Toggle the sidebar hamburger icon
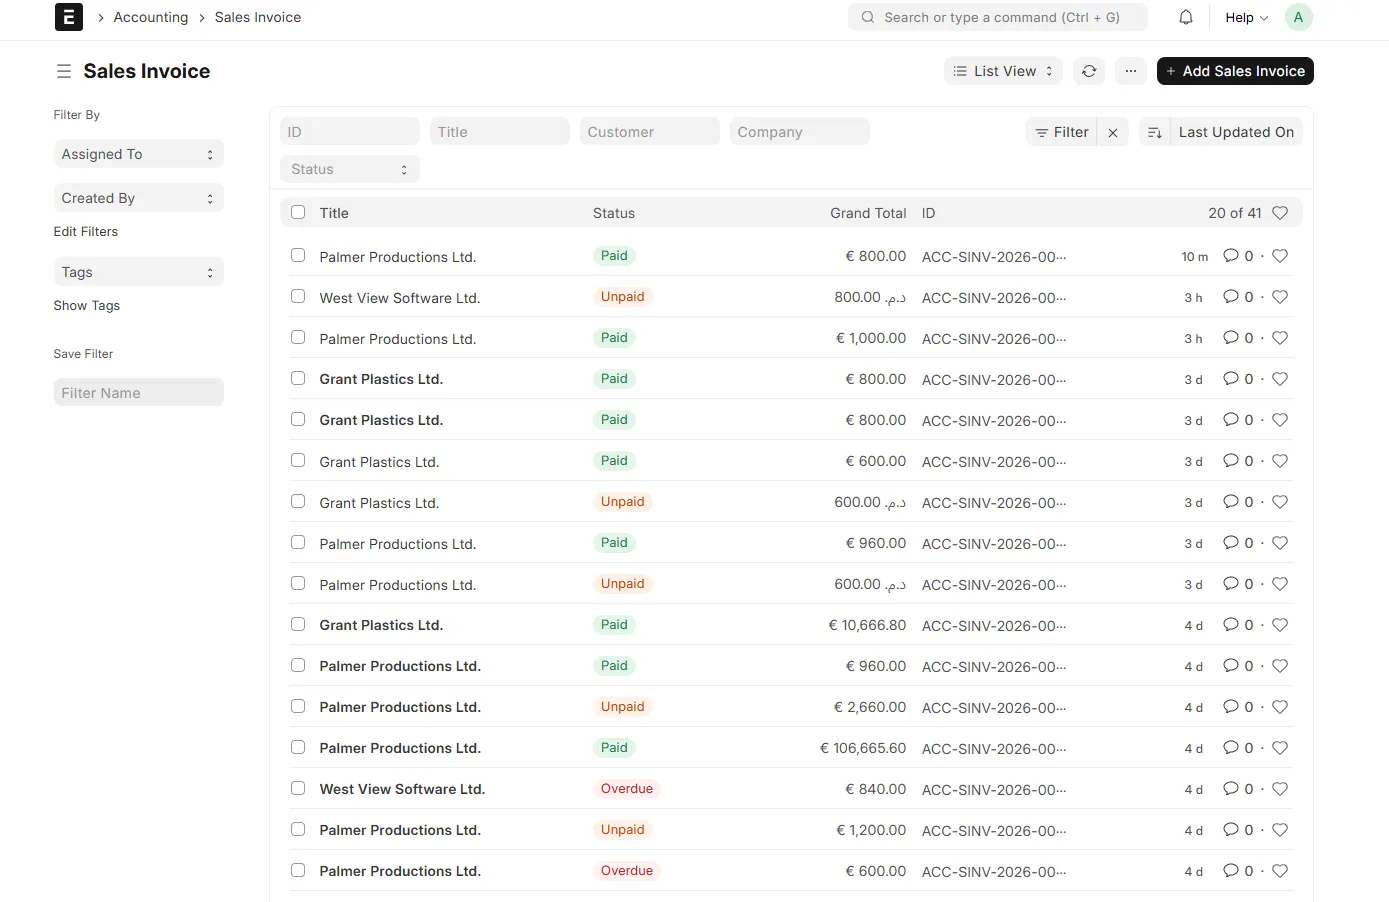The image size is (1389, 902). coord(63,71)
